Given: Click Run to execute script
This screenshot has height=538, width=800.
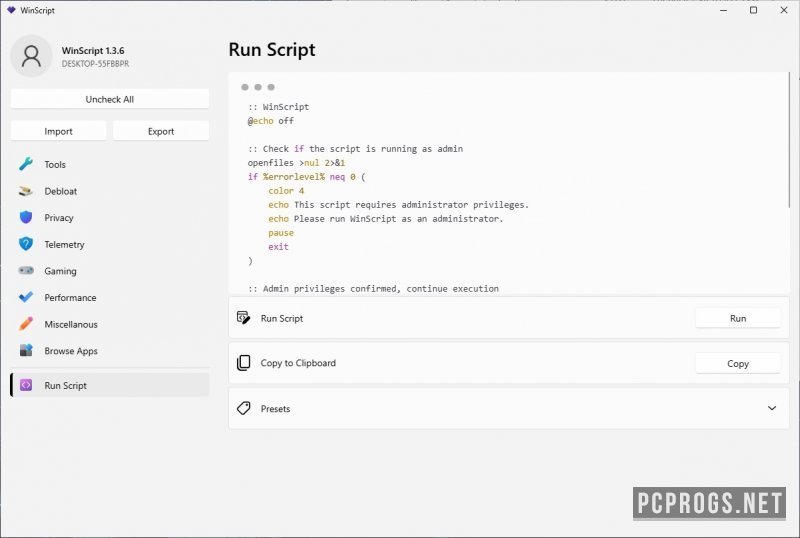Looking at the screenshot, I should [738, 318].
